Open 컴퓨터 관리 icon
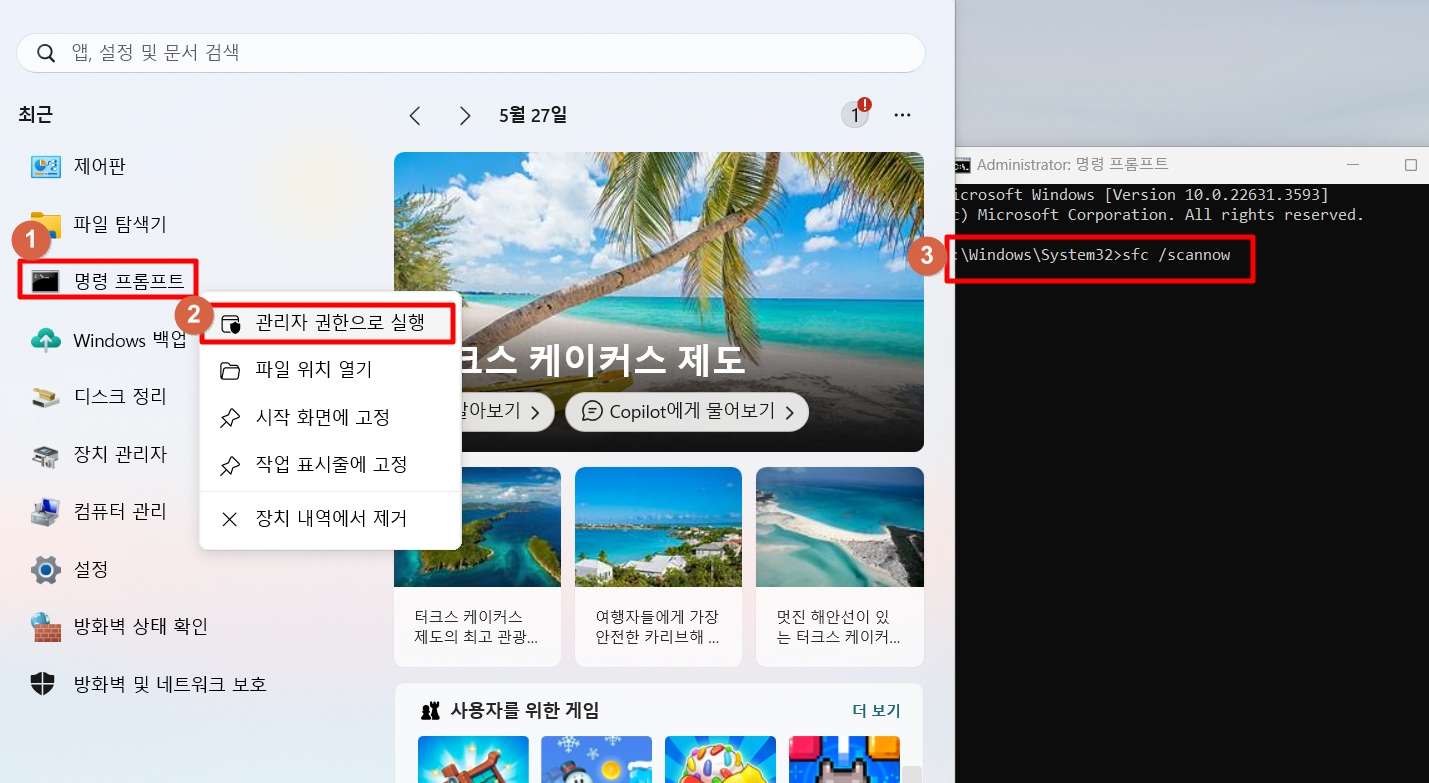 pos(46,512)
